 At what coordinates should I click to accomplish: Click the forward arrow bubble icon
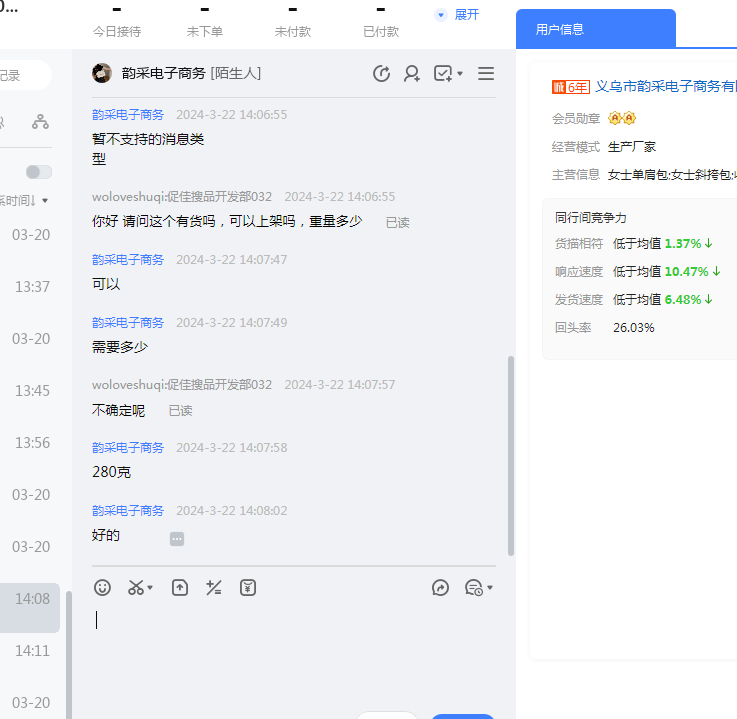[440, 588]
